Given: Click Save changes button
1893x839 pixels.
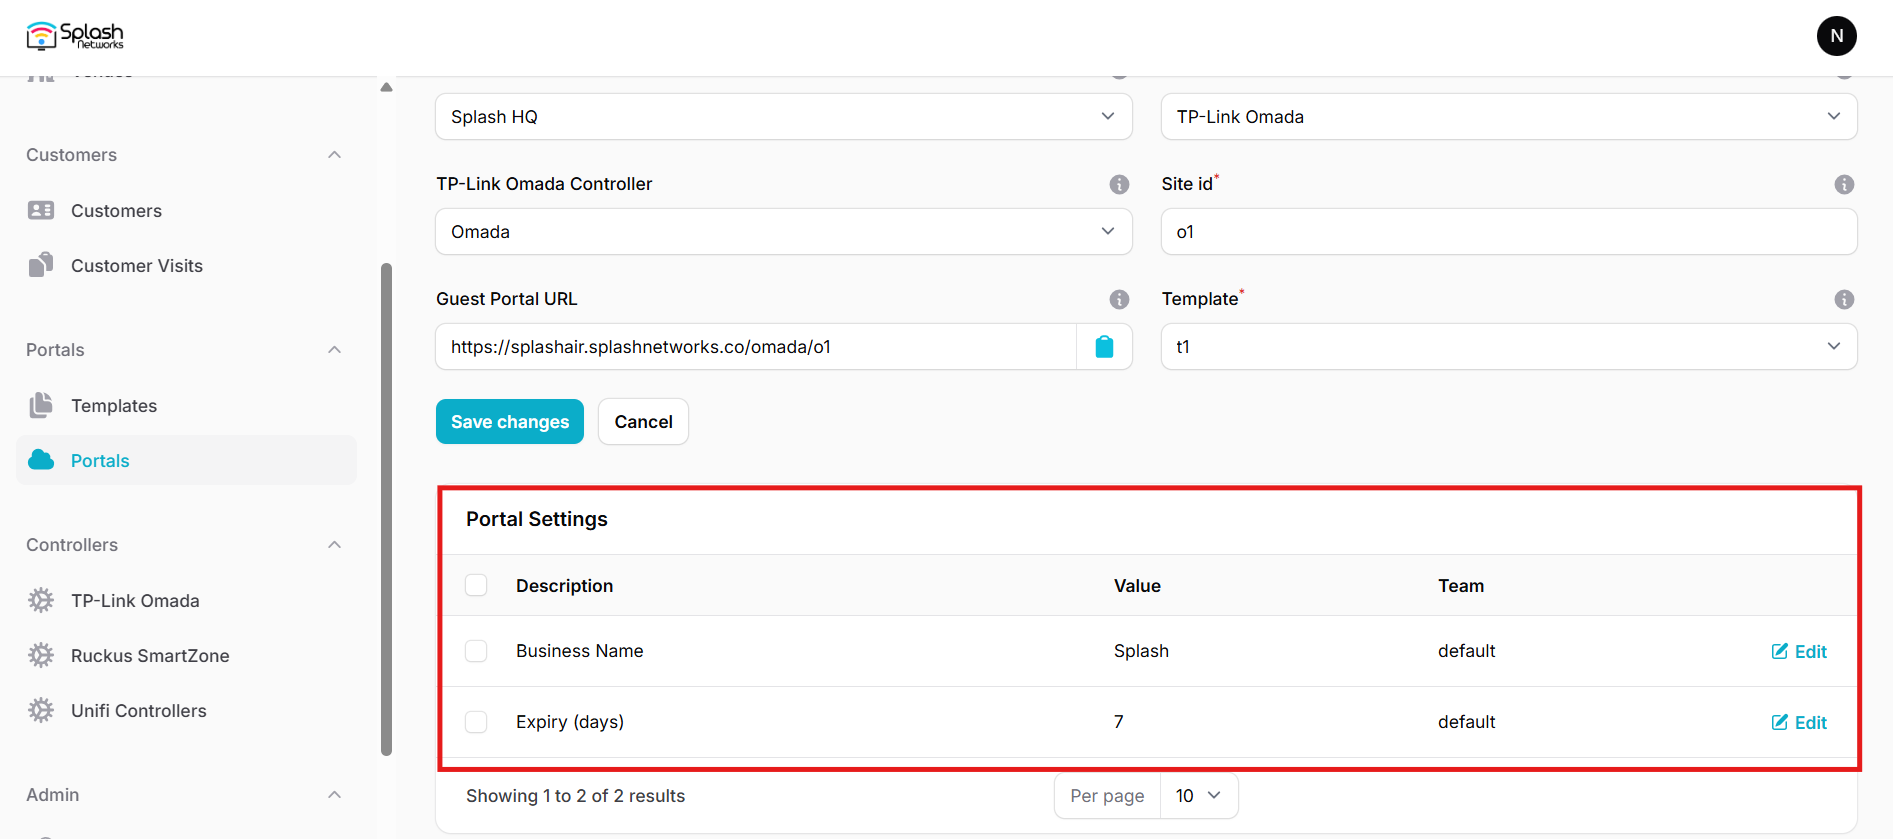Looking at the screenshot, I should [x=510, y=422].
